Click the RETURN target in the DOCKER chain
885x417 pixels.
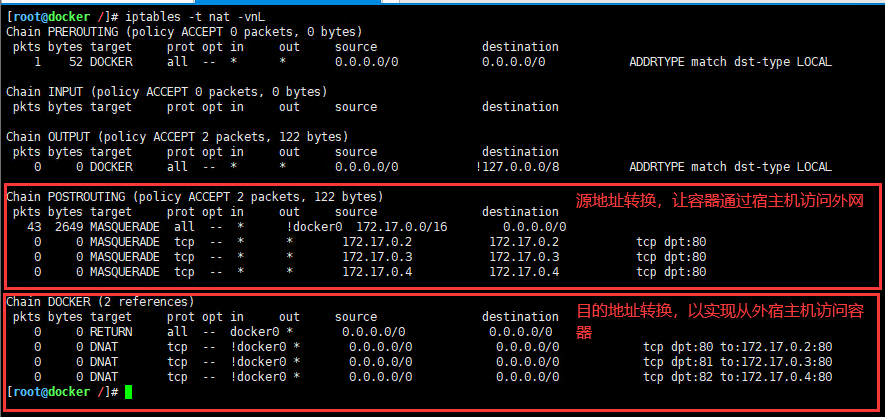click(111, 331)
